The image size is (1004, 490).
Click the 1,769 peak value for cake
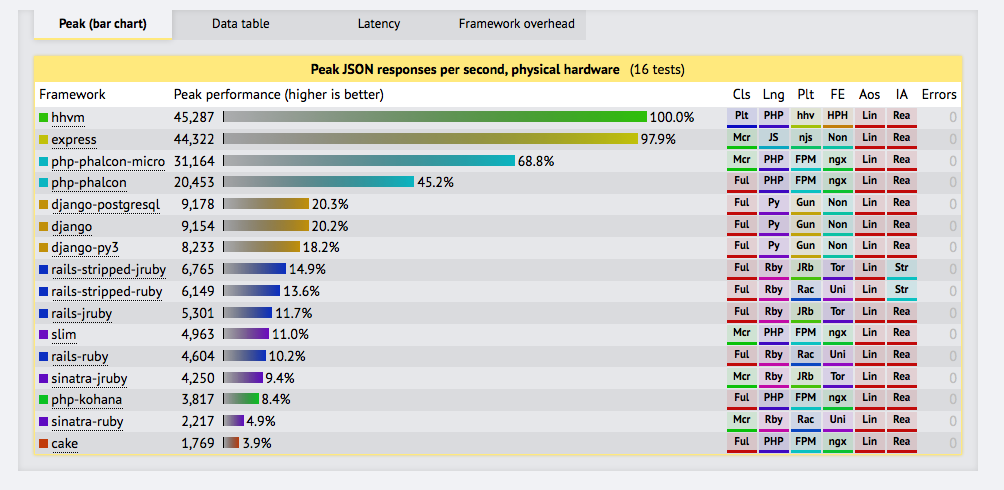tap(197, 443)
